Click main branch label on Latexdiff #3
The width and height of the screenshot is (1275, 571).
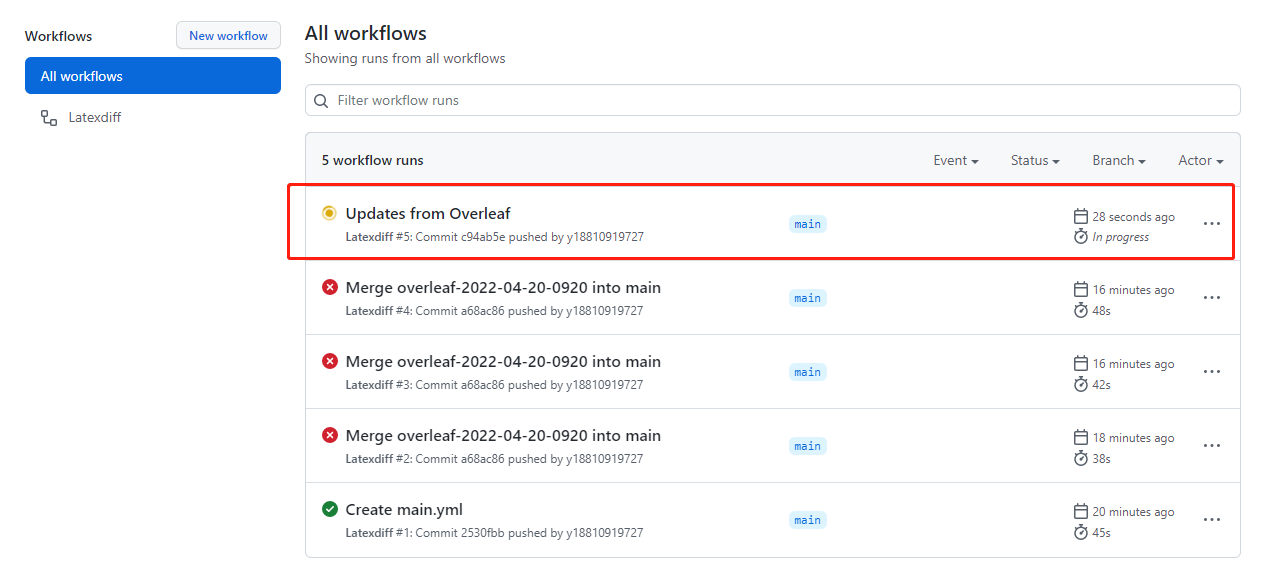[807, 372]
